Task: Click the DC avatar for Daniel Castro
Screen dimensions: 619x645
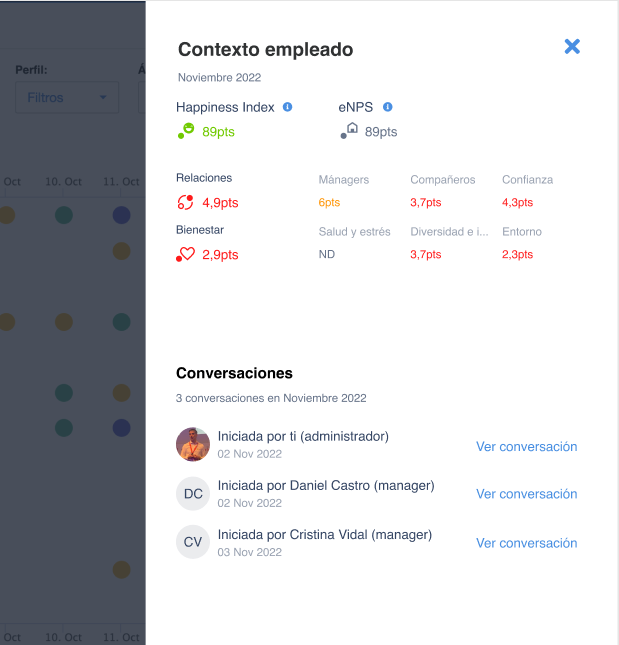Action: (x=193, y=494)
